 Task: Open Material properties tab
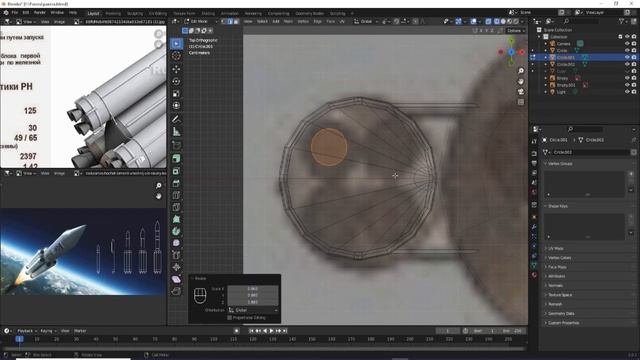pyautogui.click(x=534, y=275)
